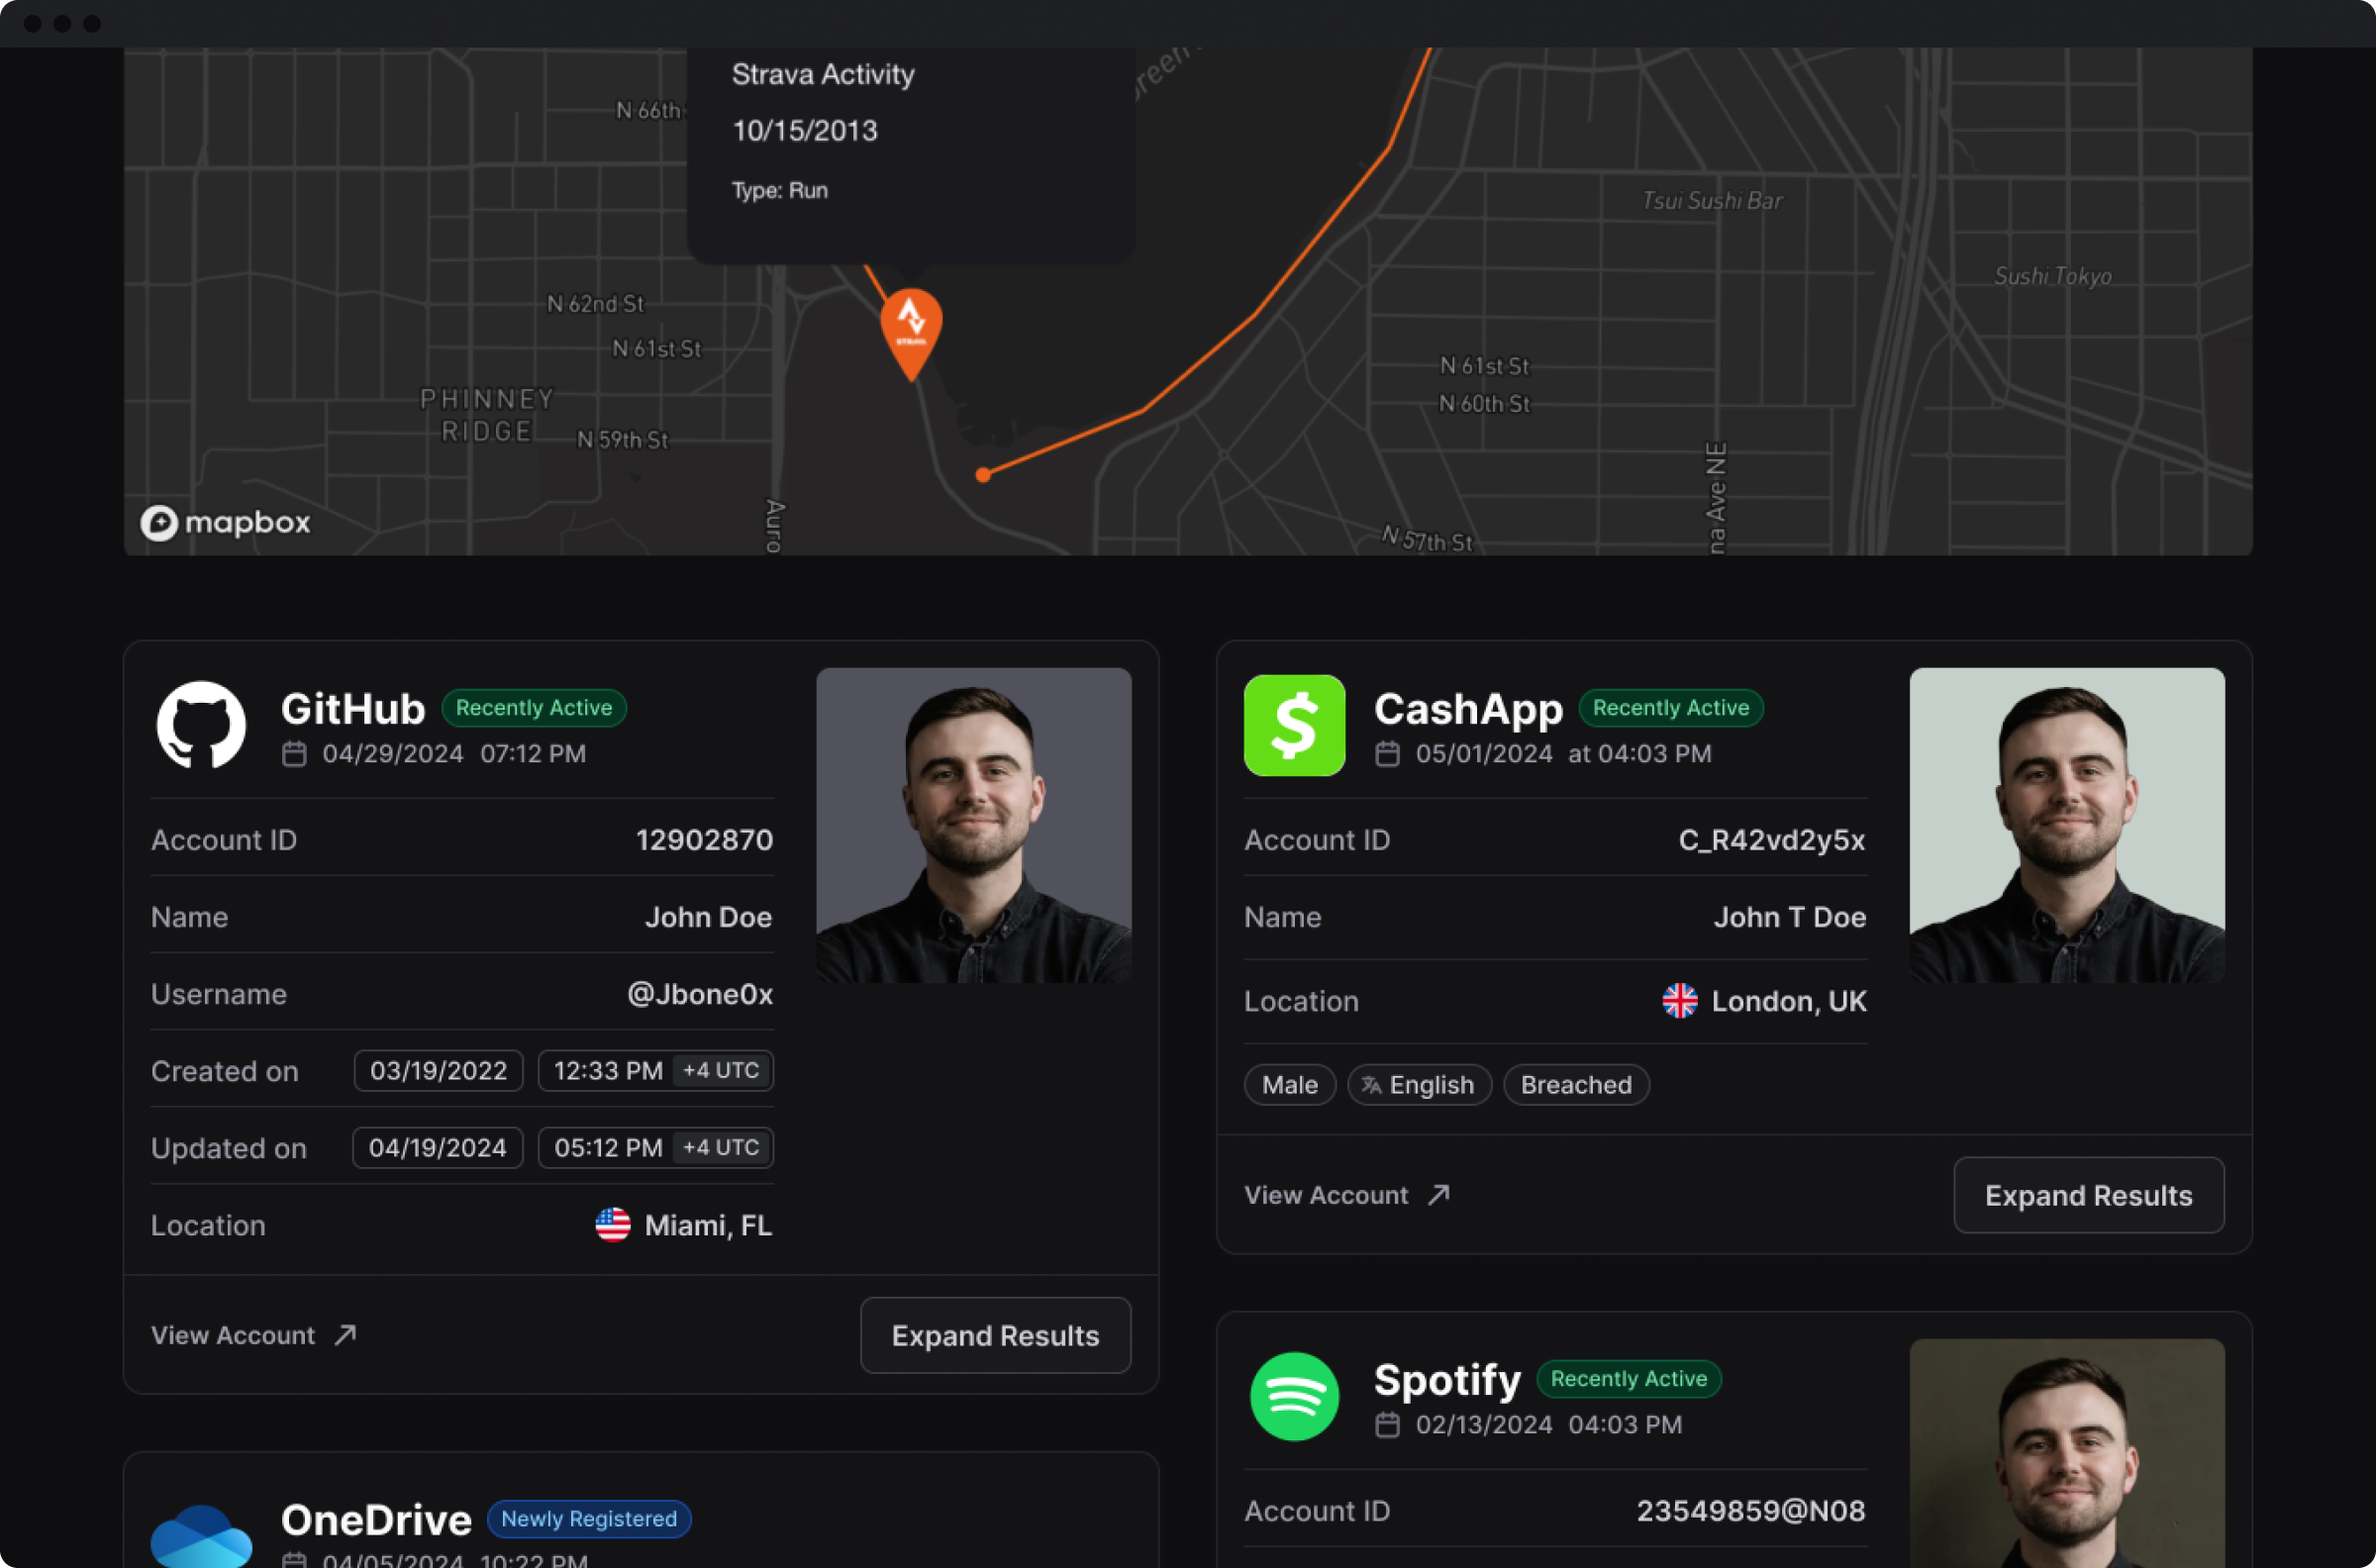Image resolution: width=2376 pixels, height=1568 pixels.
Task: Open the Created on date field 03/19/2022
Action: (437, 1070)
